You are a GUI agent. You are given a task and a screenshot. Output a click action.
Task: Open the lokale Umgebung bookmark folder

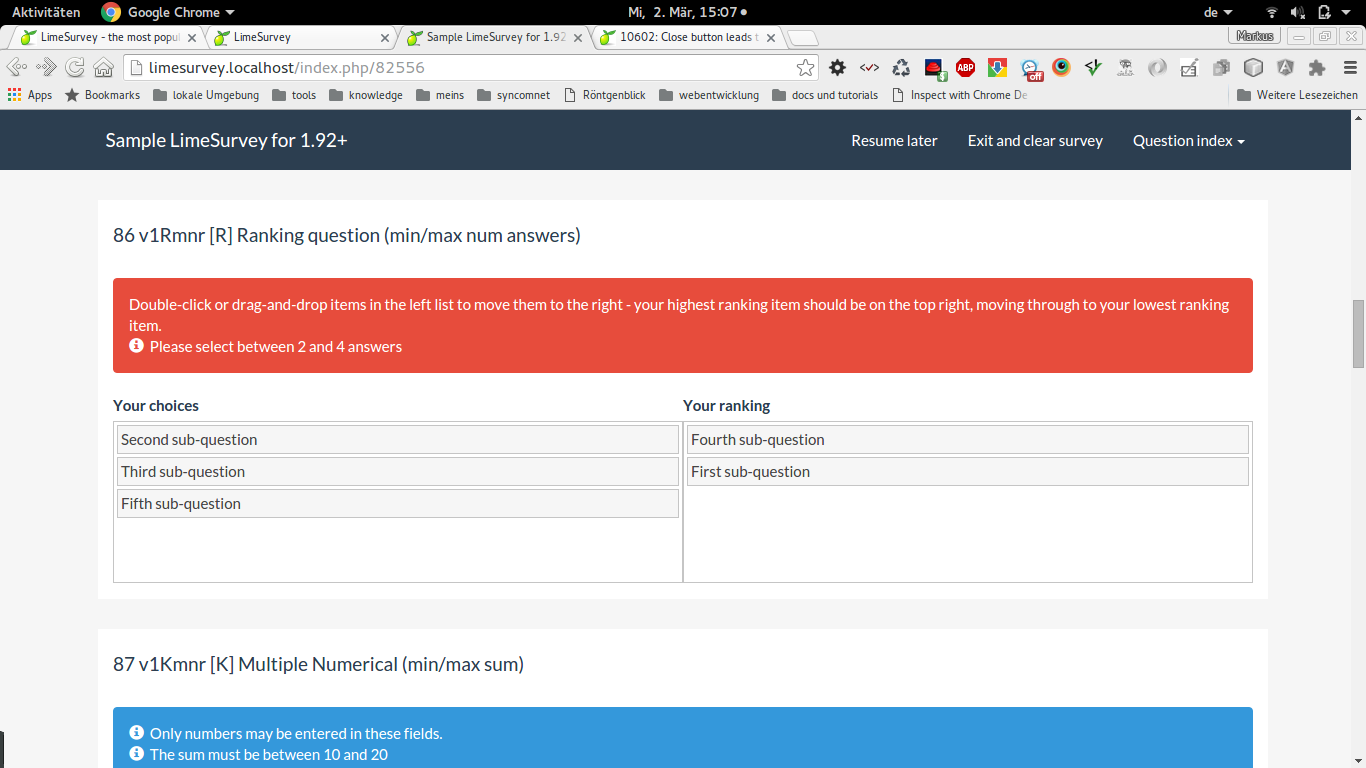coord(206,95)
